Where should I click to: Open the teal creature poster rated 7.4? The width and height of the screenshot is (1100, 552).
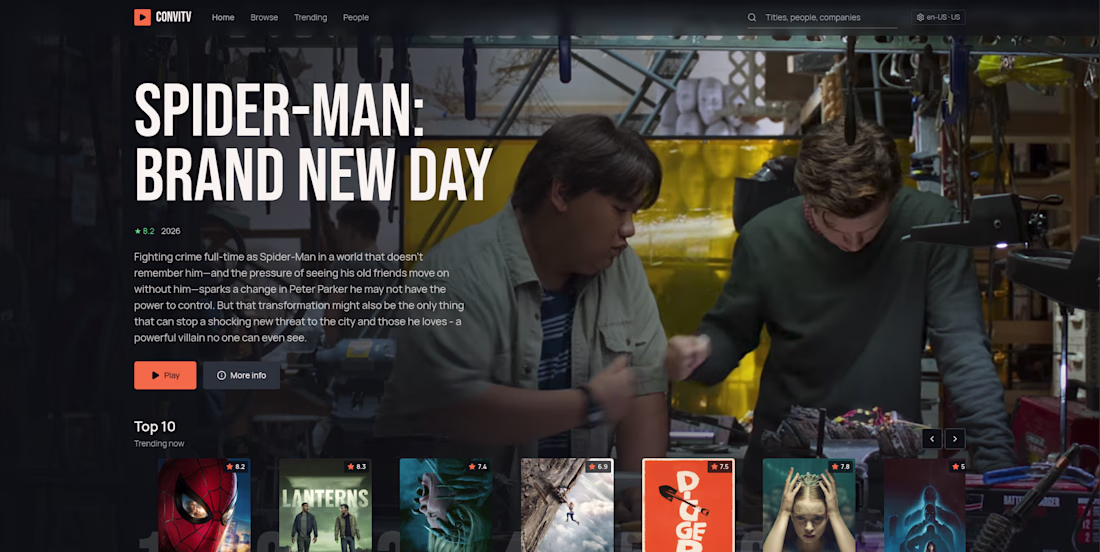[x=446, y=505]
